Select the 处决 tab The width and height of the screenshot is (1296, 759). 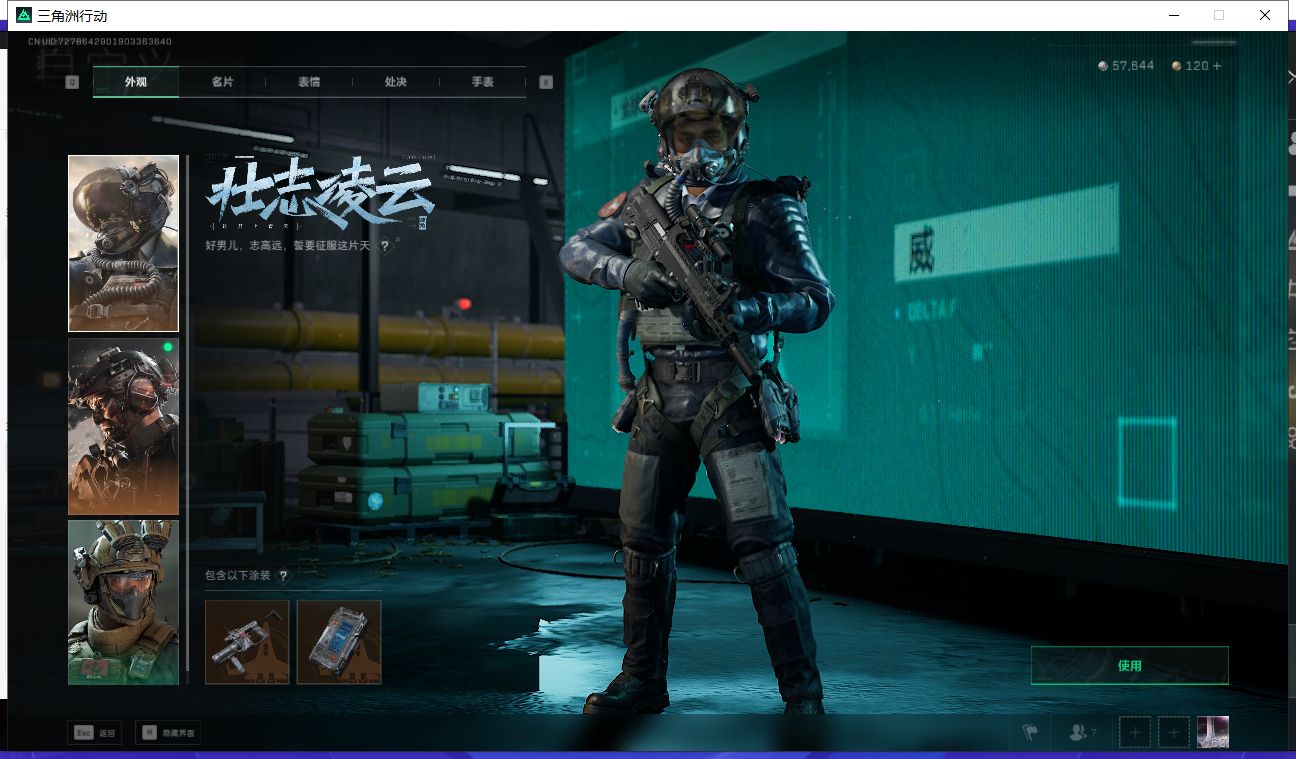pyautogui.click(x=396, y=82)
